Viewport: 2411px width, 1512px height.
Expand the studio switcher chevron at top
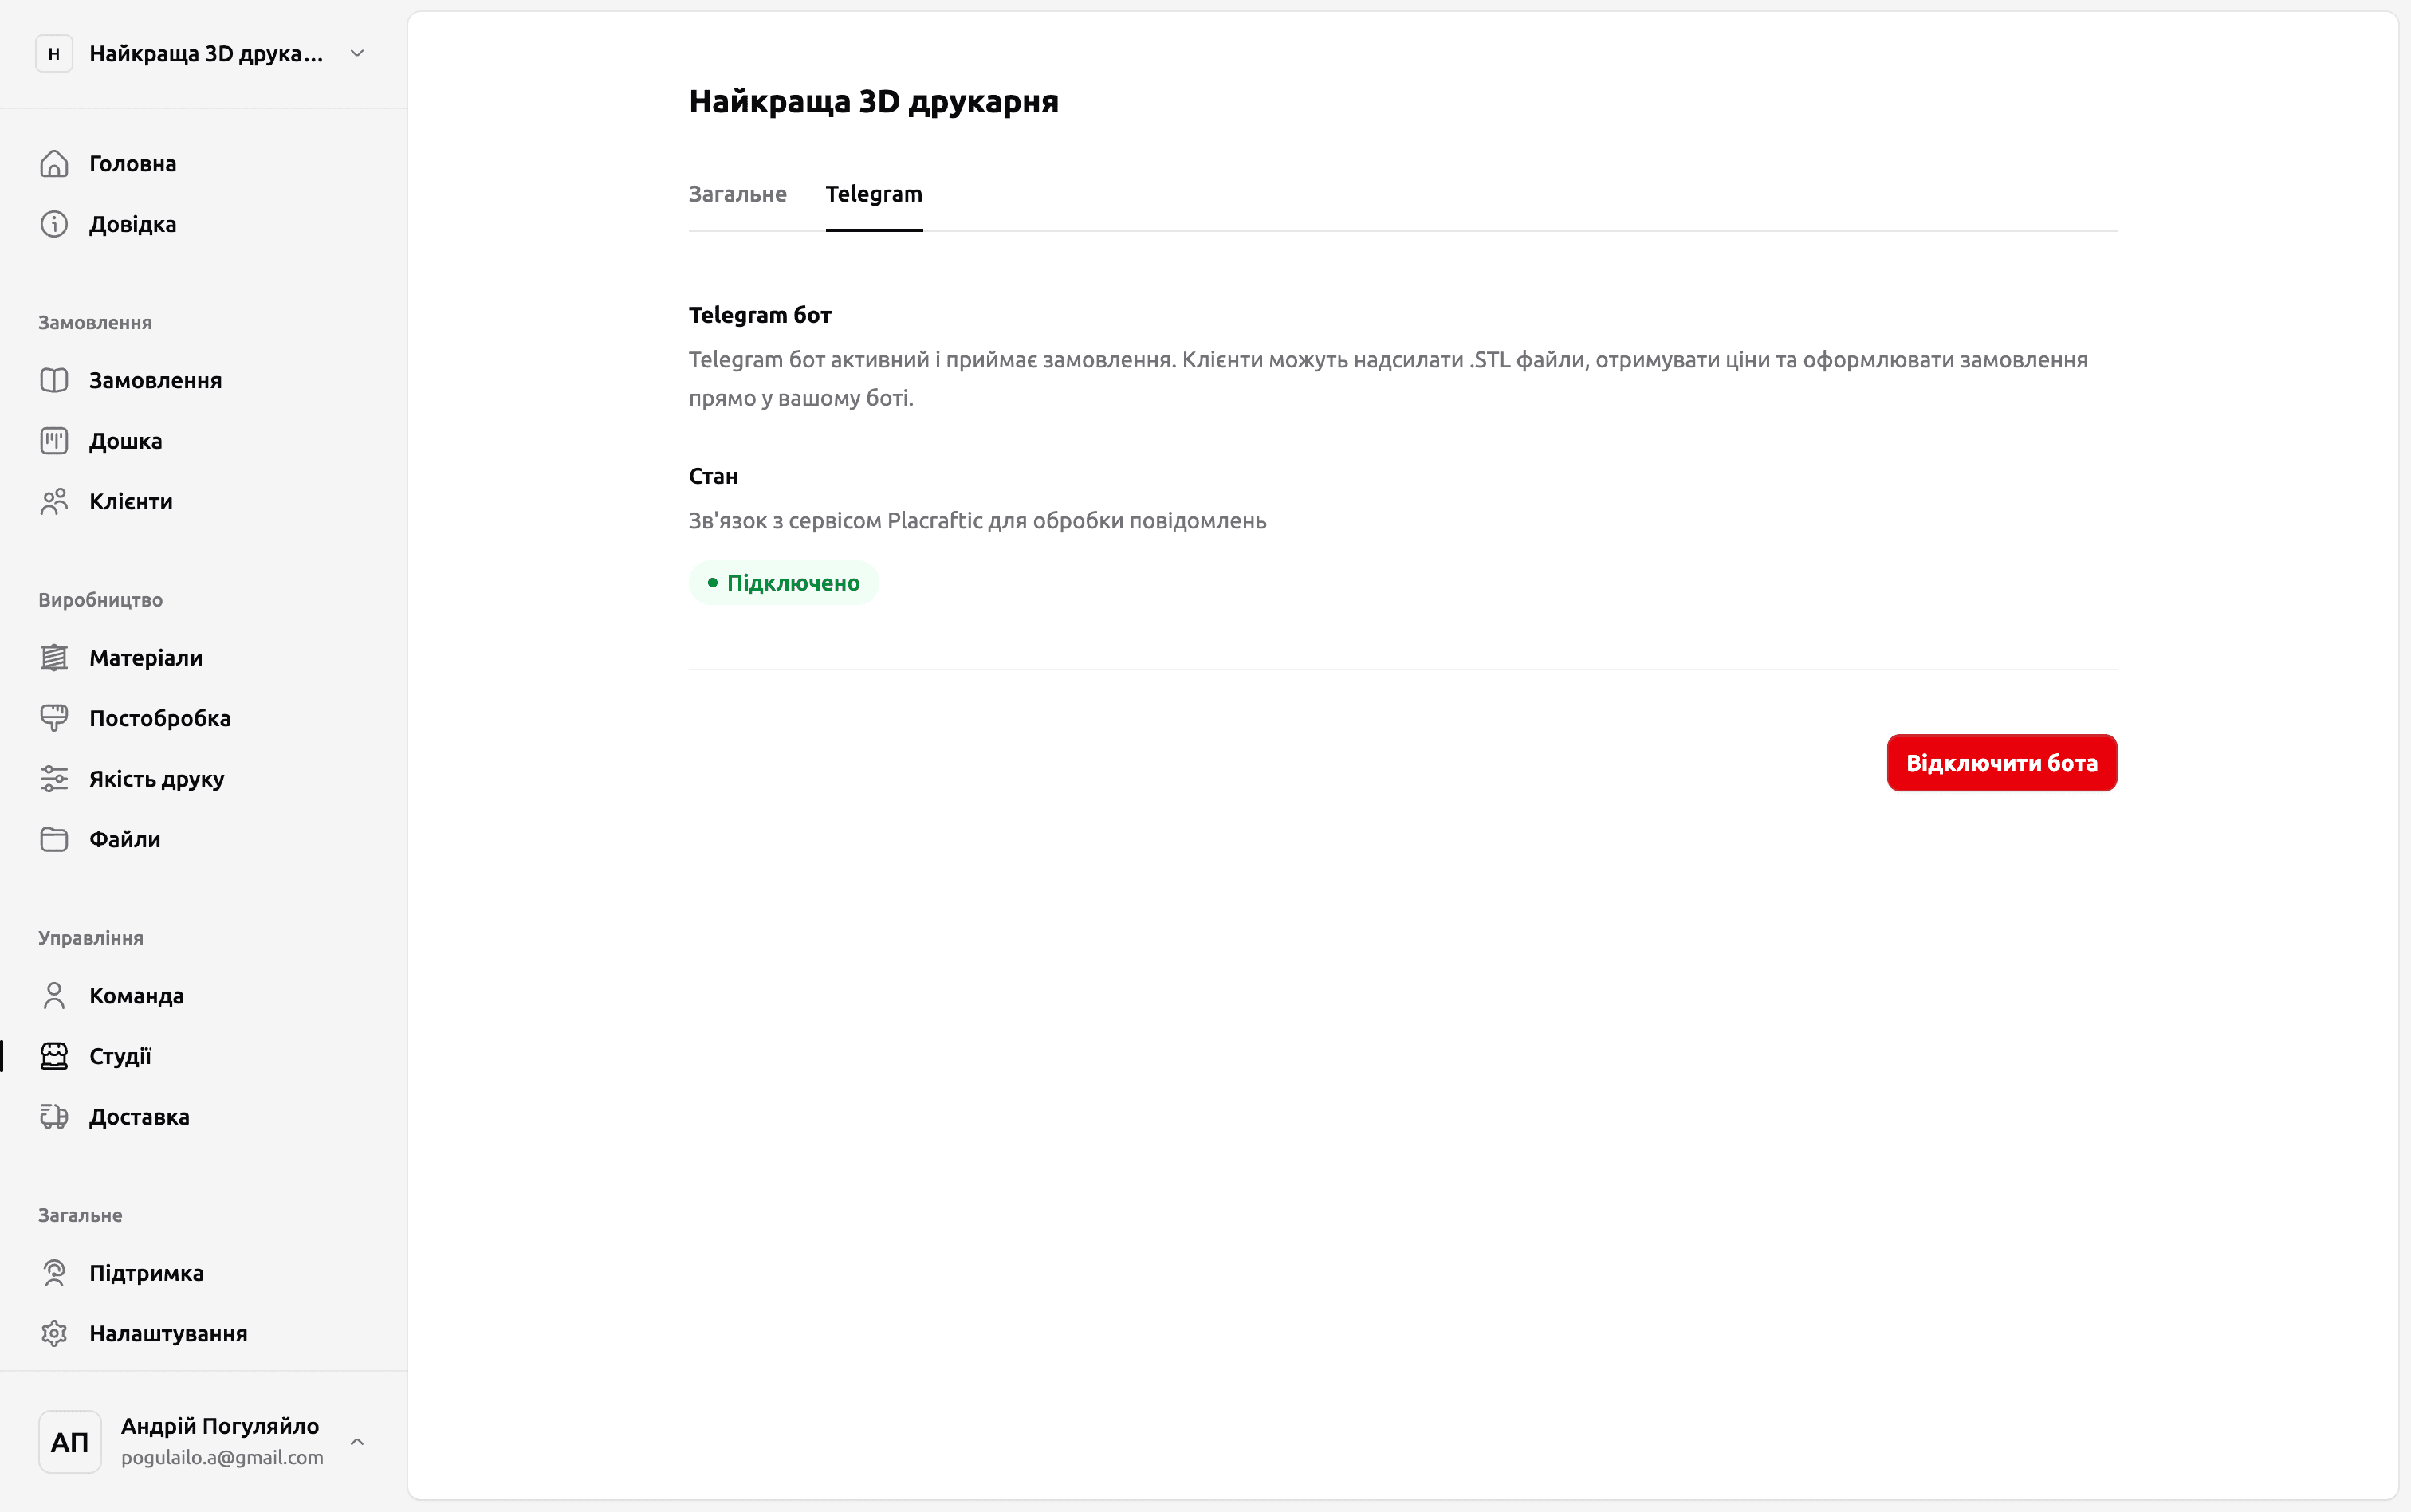click(357, 54)
